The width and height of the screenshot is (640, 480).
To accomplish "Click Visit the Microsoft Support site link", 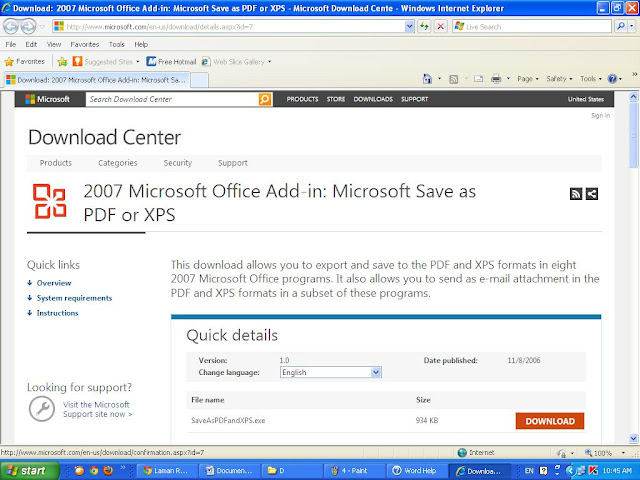I will click(x=98, y=409).
